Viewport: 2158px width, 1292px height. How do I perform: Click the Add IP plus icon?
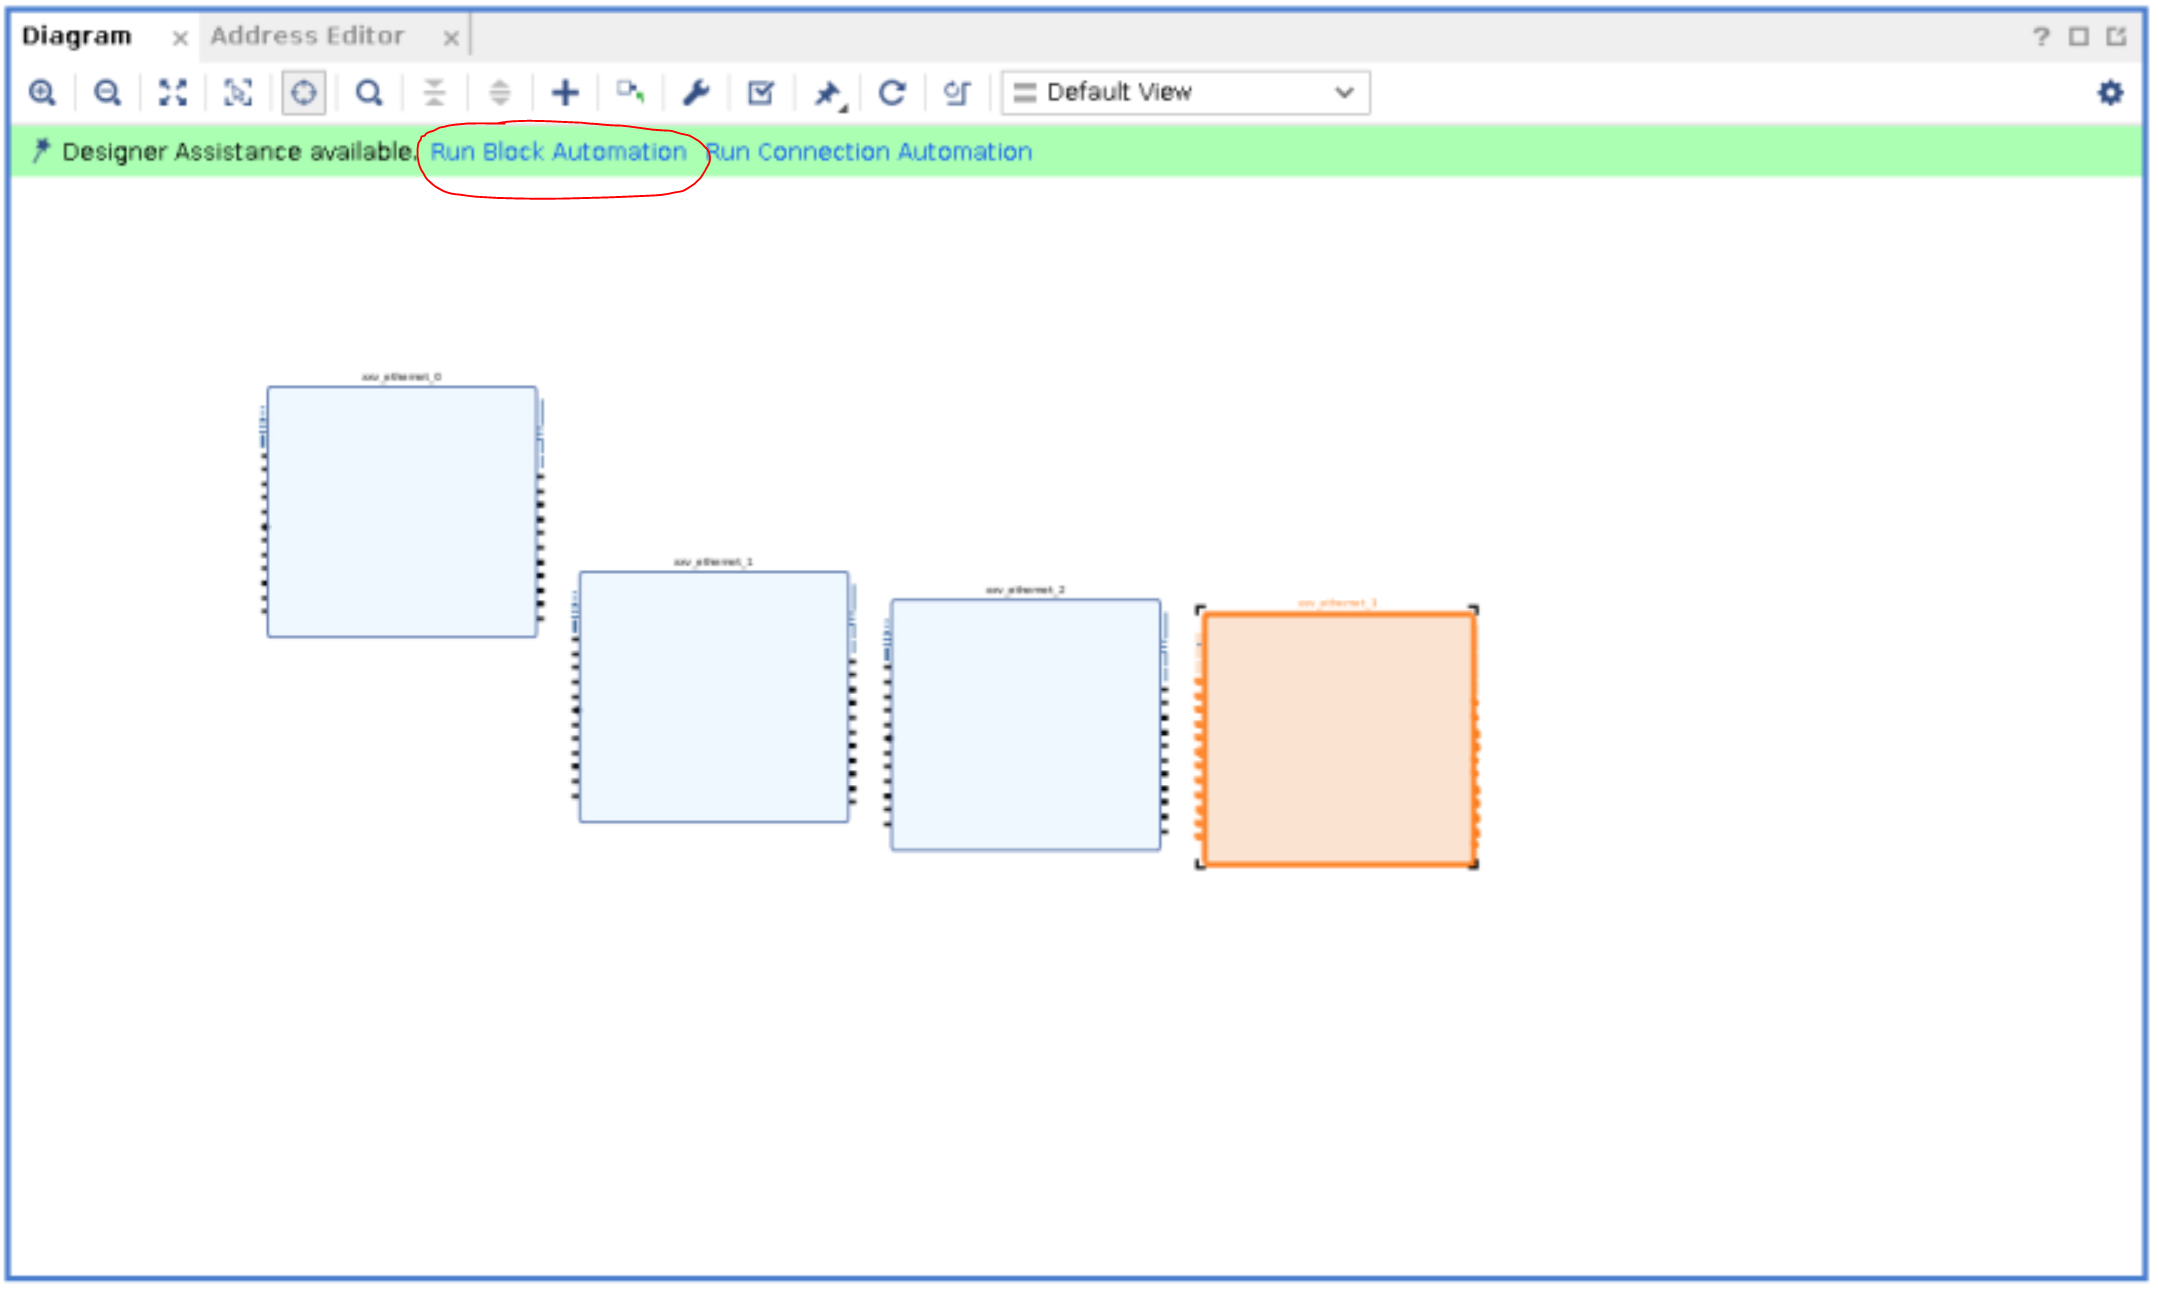(565, 93)
